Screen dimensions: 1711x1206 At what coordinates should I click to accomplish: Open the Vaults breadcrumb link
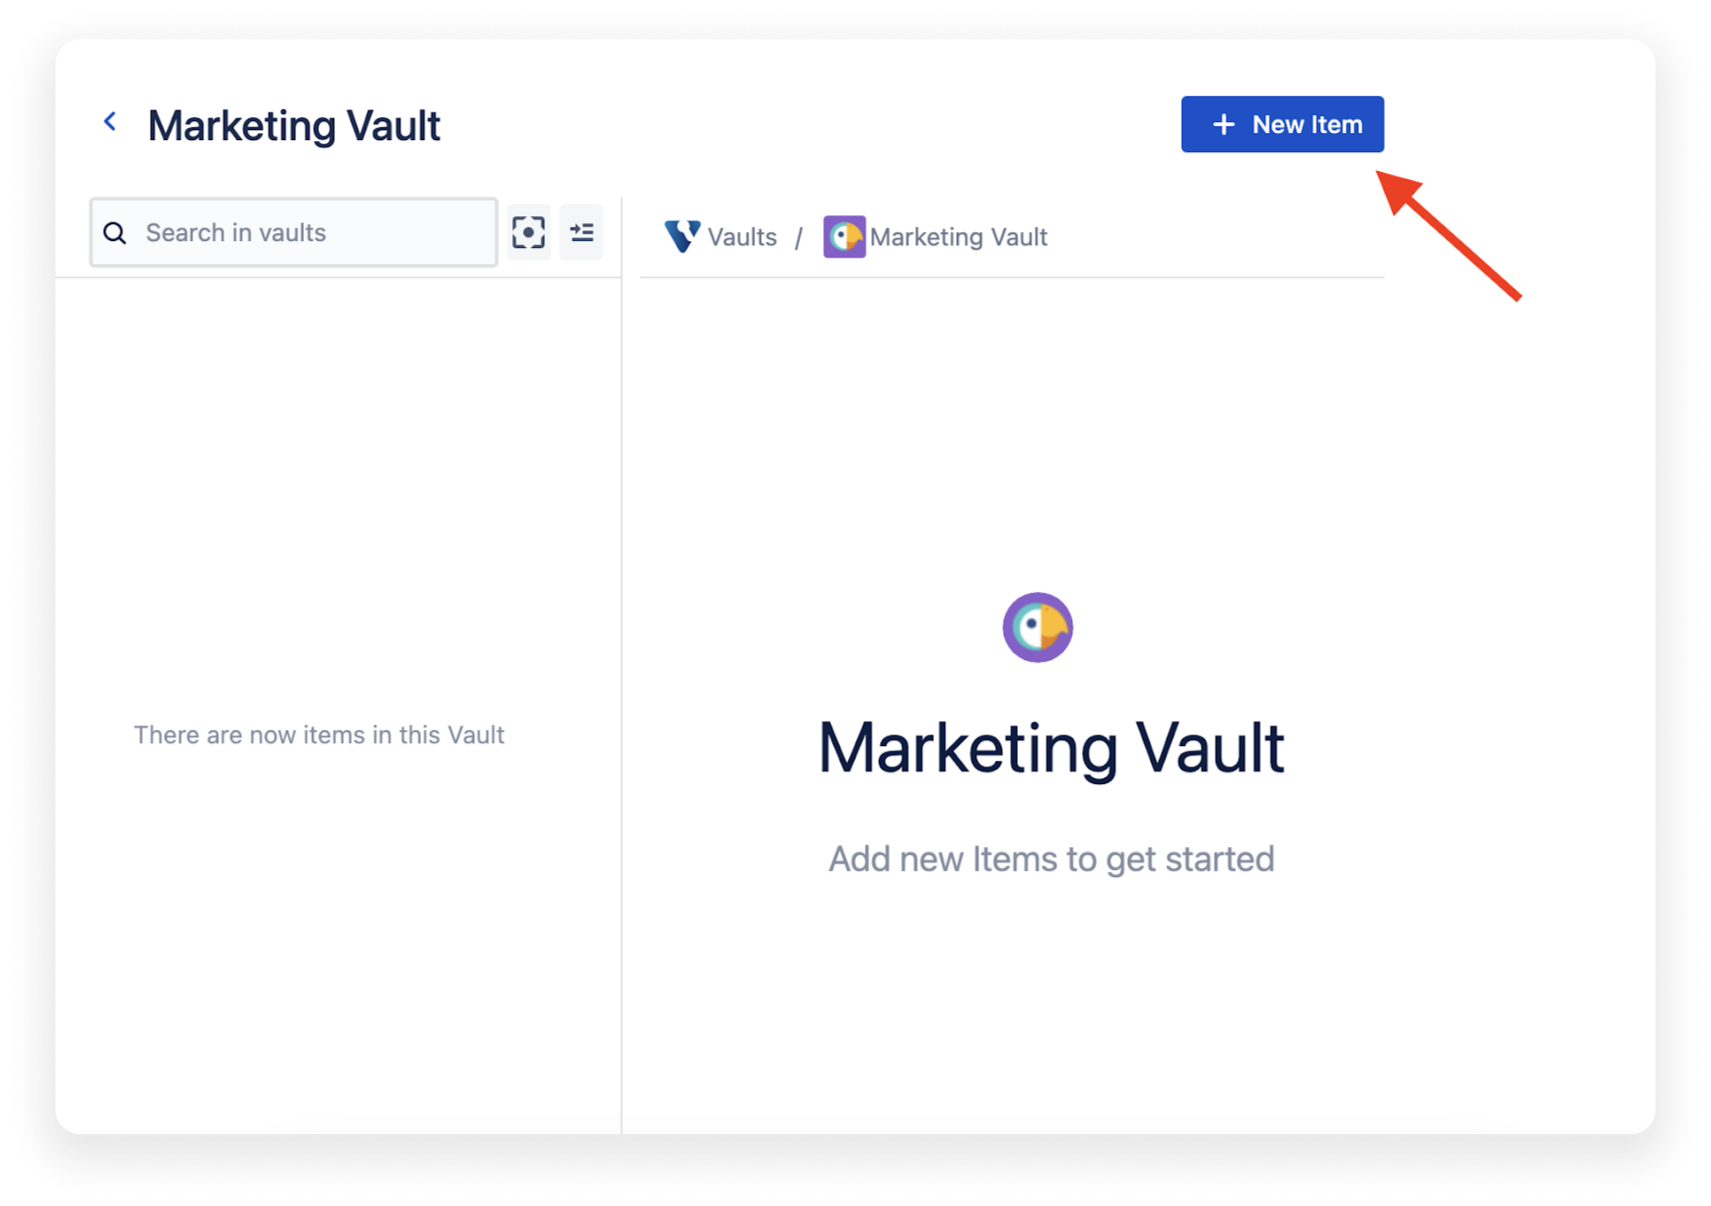741,236
